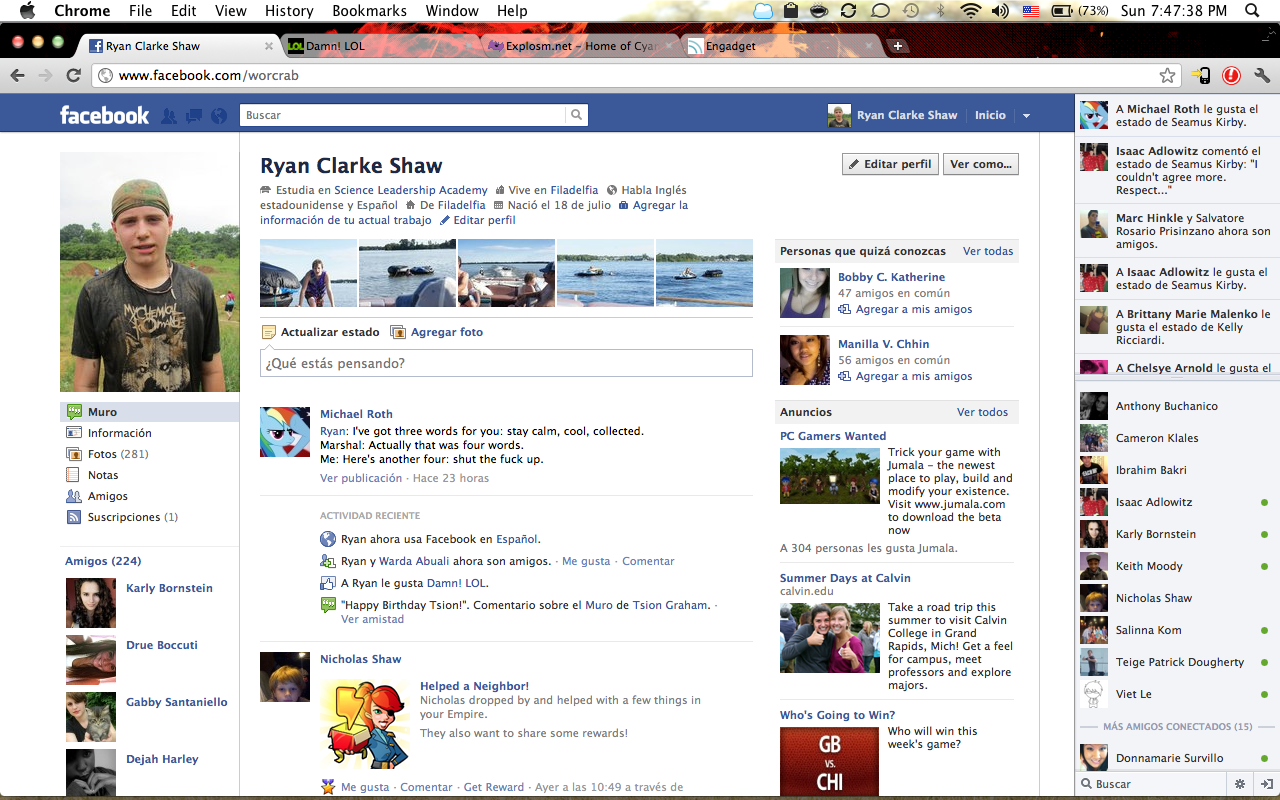This screenshot has width=1280, height=800.
Task: Open Ryan's large profile picture
Action: coord(150,272)
